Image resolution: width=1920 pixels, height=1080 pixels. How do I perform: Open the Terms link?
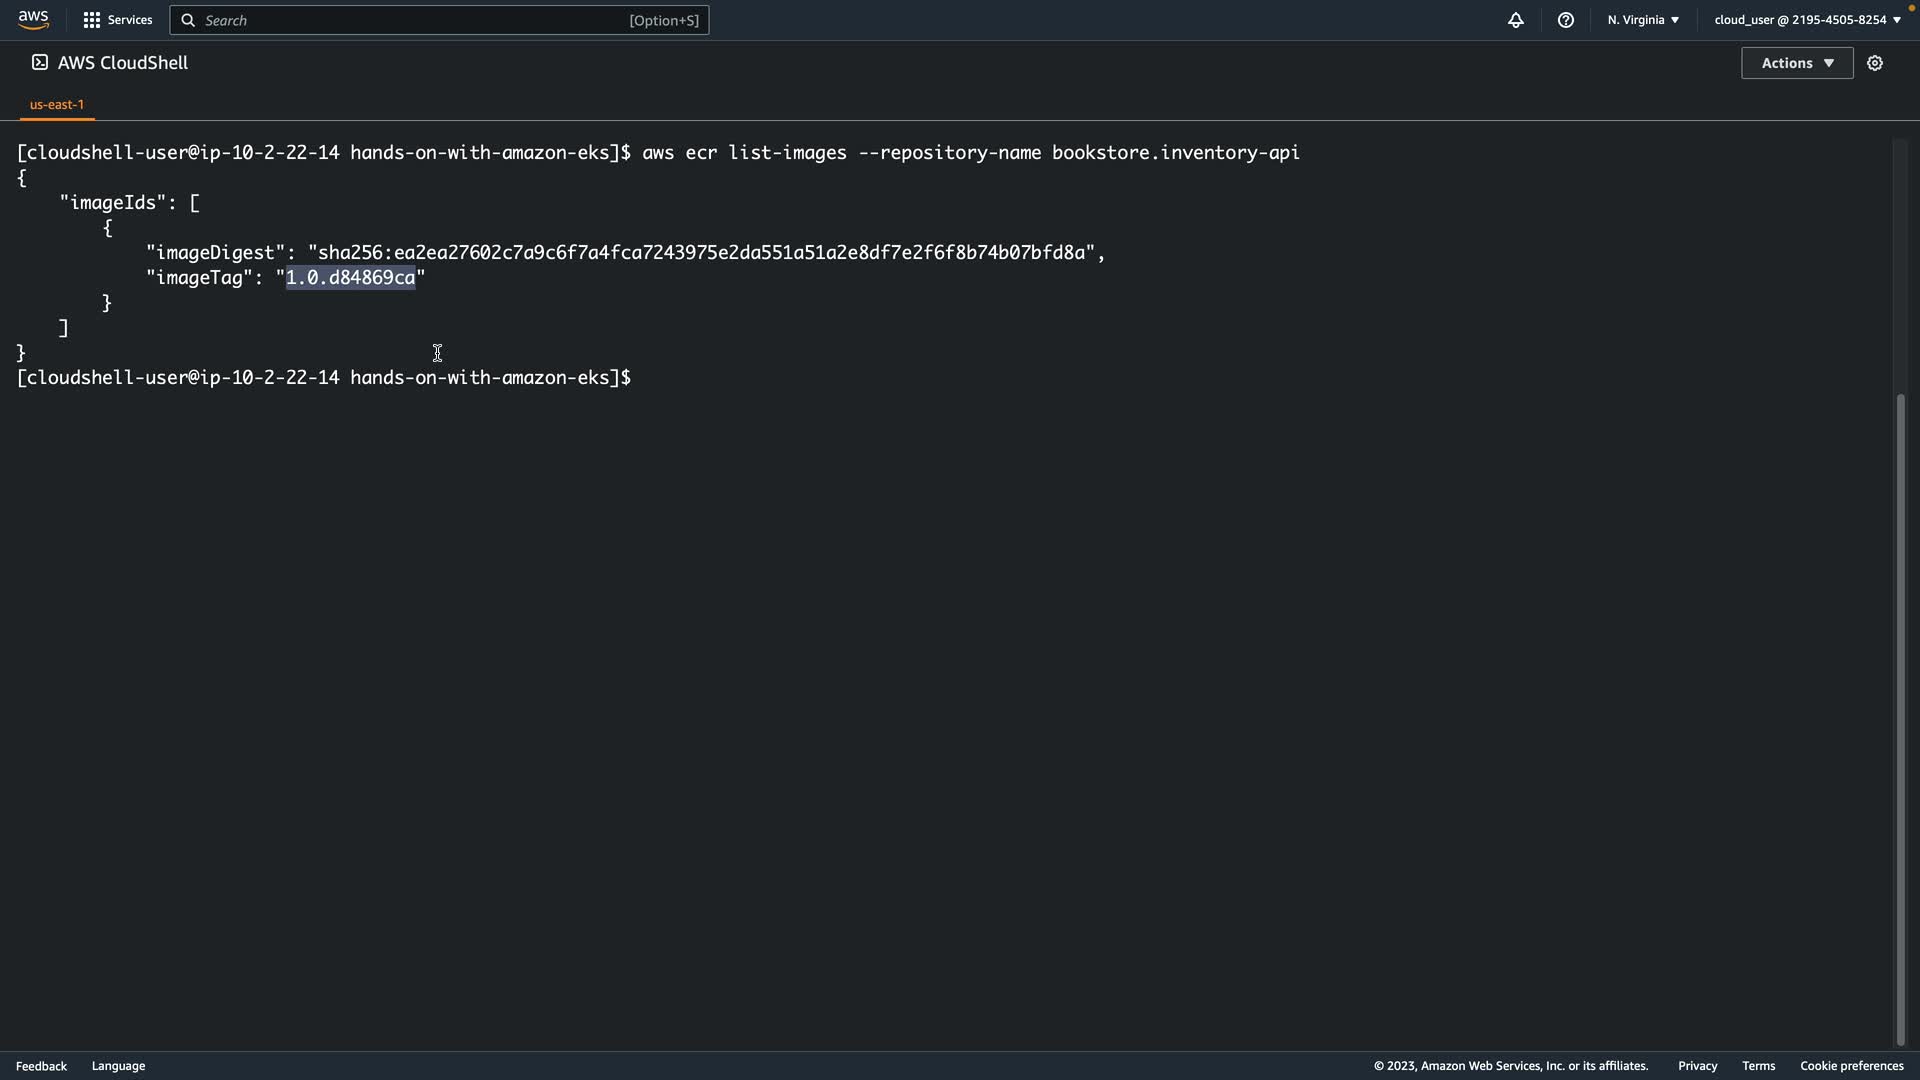coord(1758,1066)
